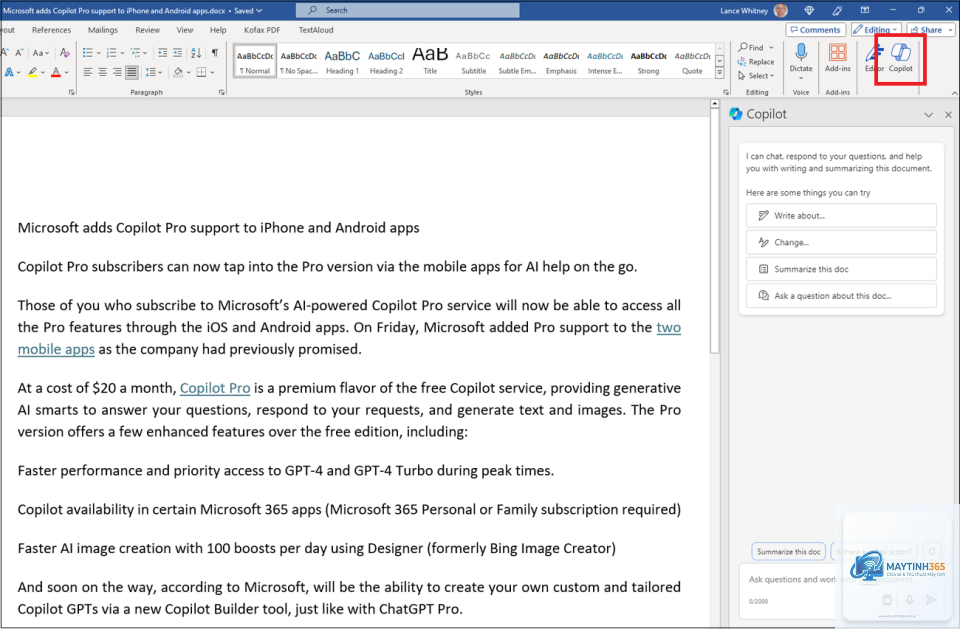The width and height of the screenshot is (960, 629).
Task: Open the TextAloud tab
Action: pos(316,29)
